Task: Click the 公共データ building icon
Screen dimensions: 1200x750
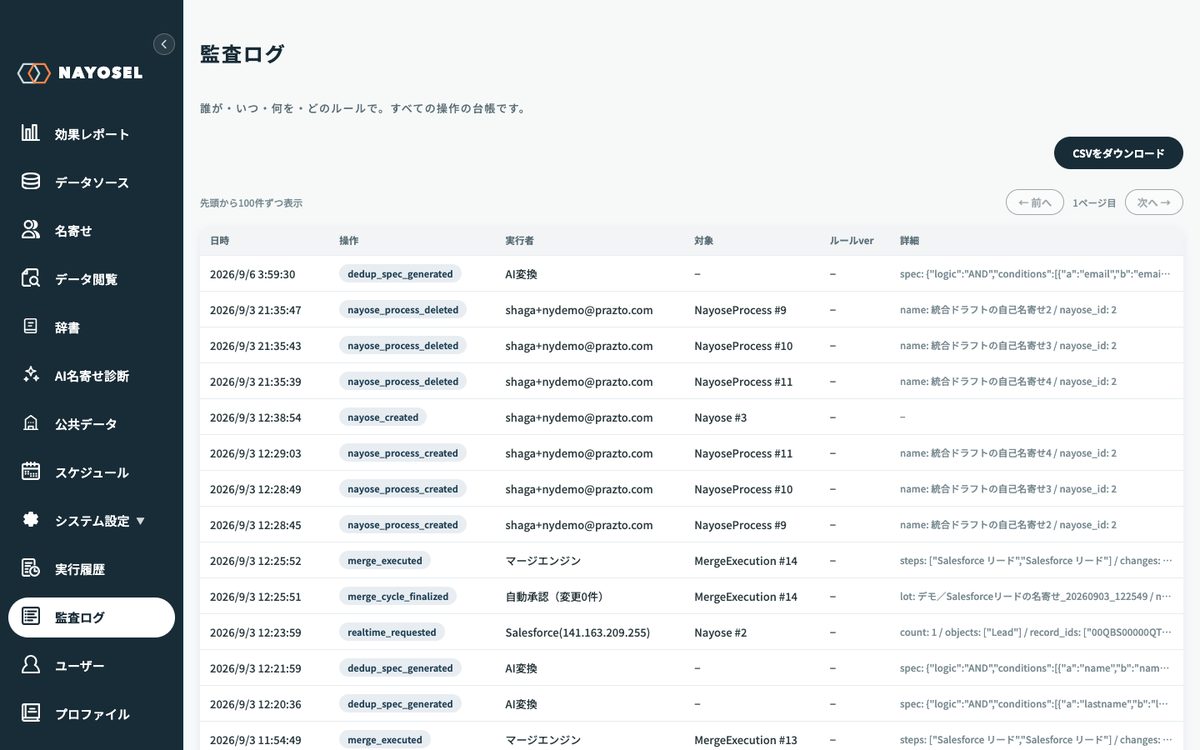Action: (x=31, y=423)
